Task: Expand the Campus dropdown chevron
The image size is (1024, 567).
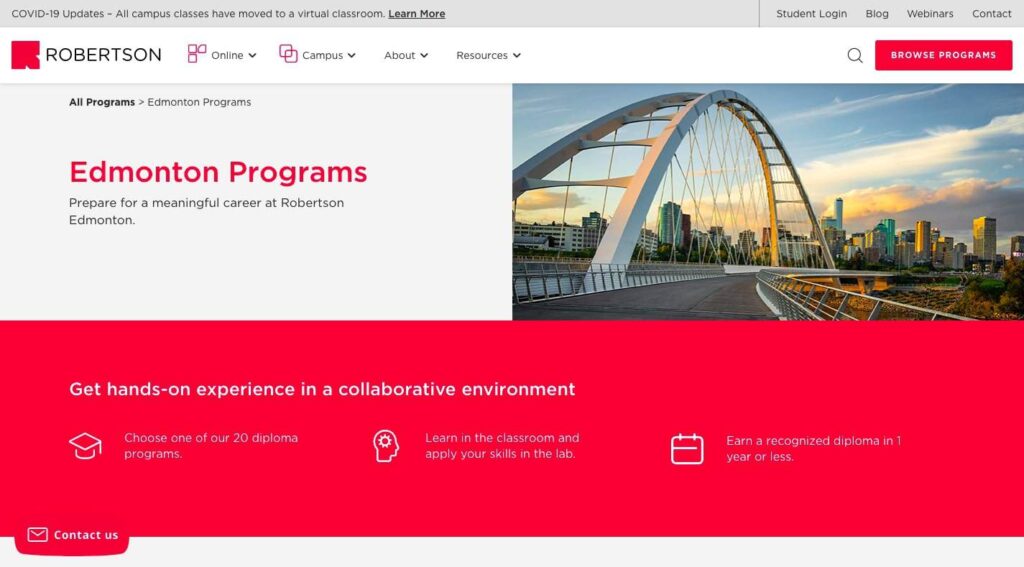Action: 351,56
